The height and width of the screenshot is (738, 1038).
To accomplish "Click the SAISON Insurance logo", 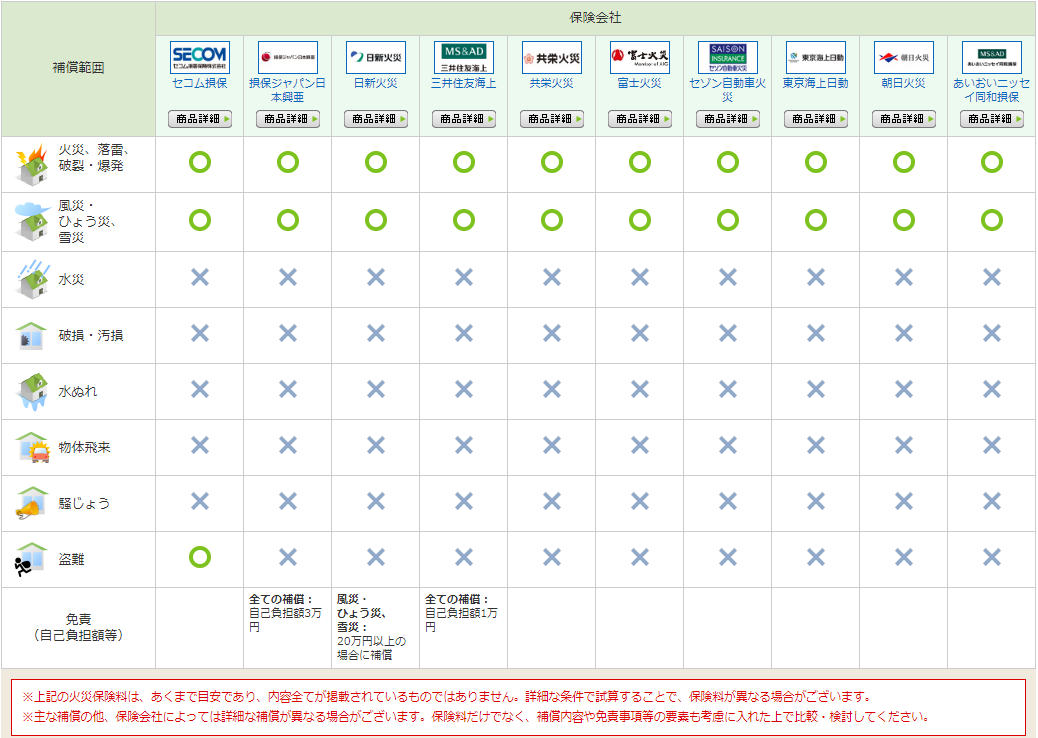I will coord(727,55).
